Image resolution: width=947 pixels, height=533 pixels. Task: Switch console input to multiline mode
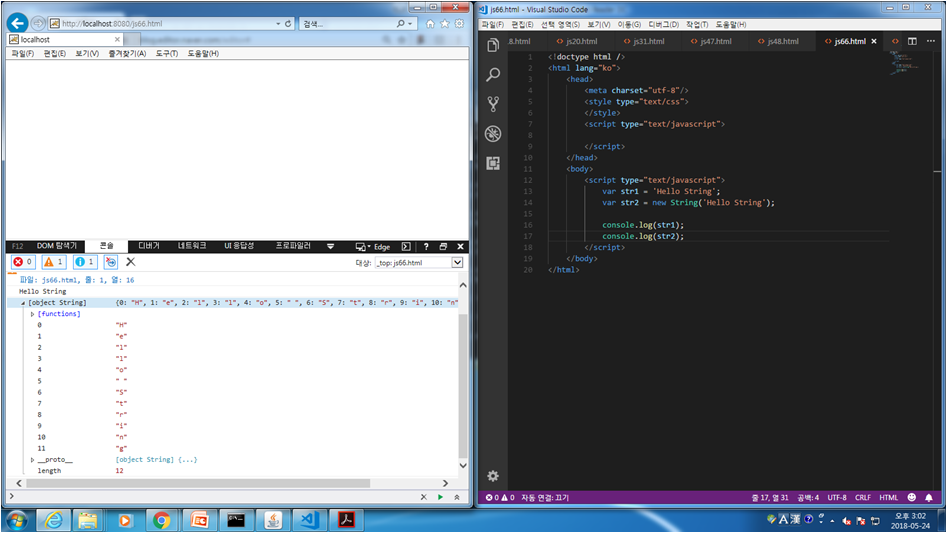457,497
